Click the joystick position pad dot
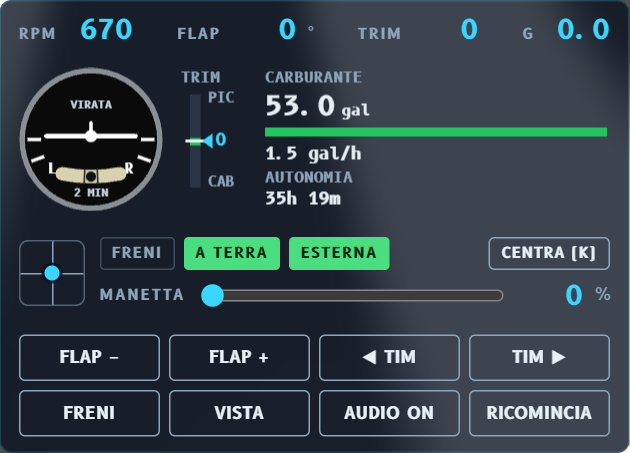This screenshot has width=630, height=453. (52, 273)
